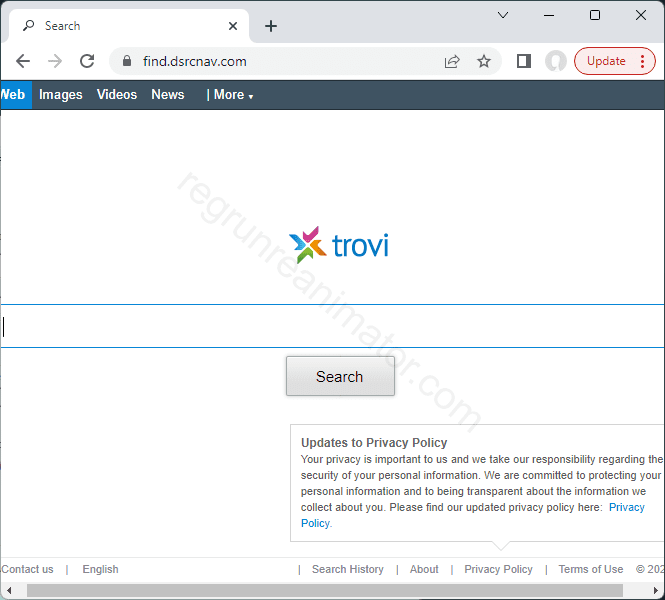
Task: Bookmark this page with star icon
Action: [x=484, y=61]
